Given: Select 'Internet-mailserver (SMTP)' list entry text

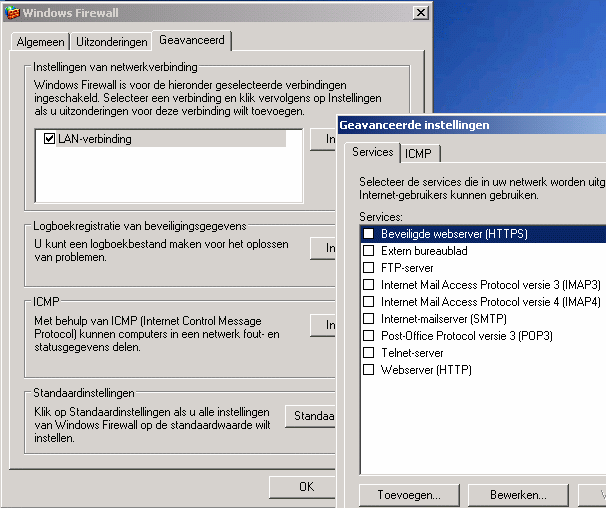Looking at the screenshot, I should click(444, 319).
